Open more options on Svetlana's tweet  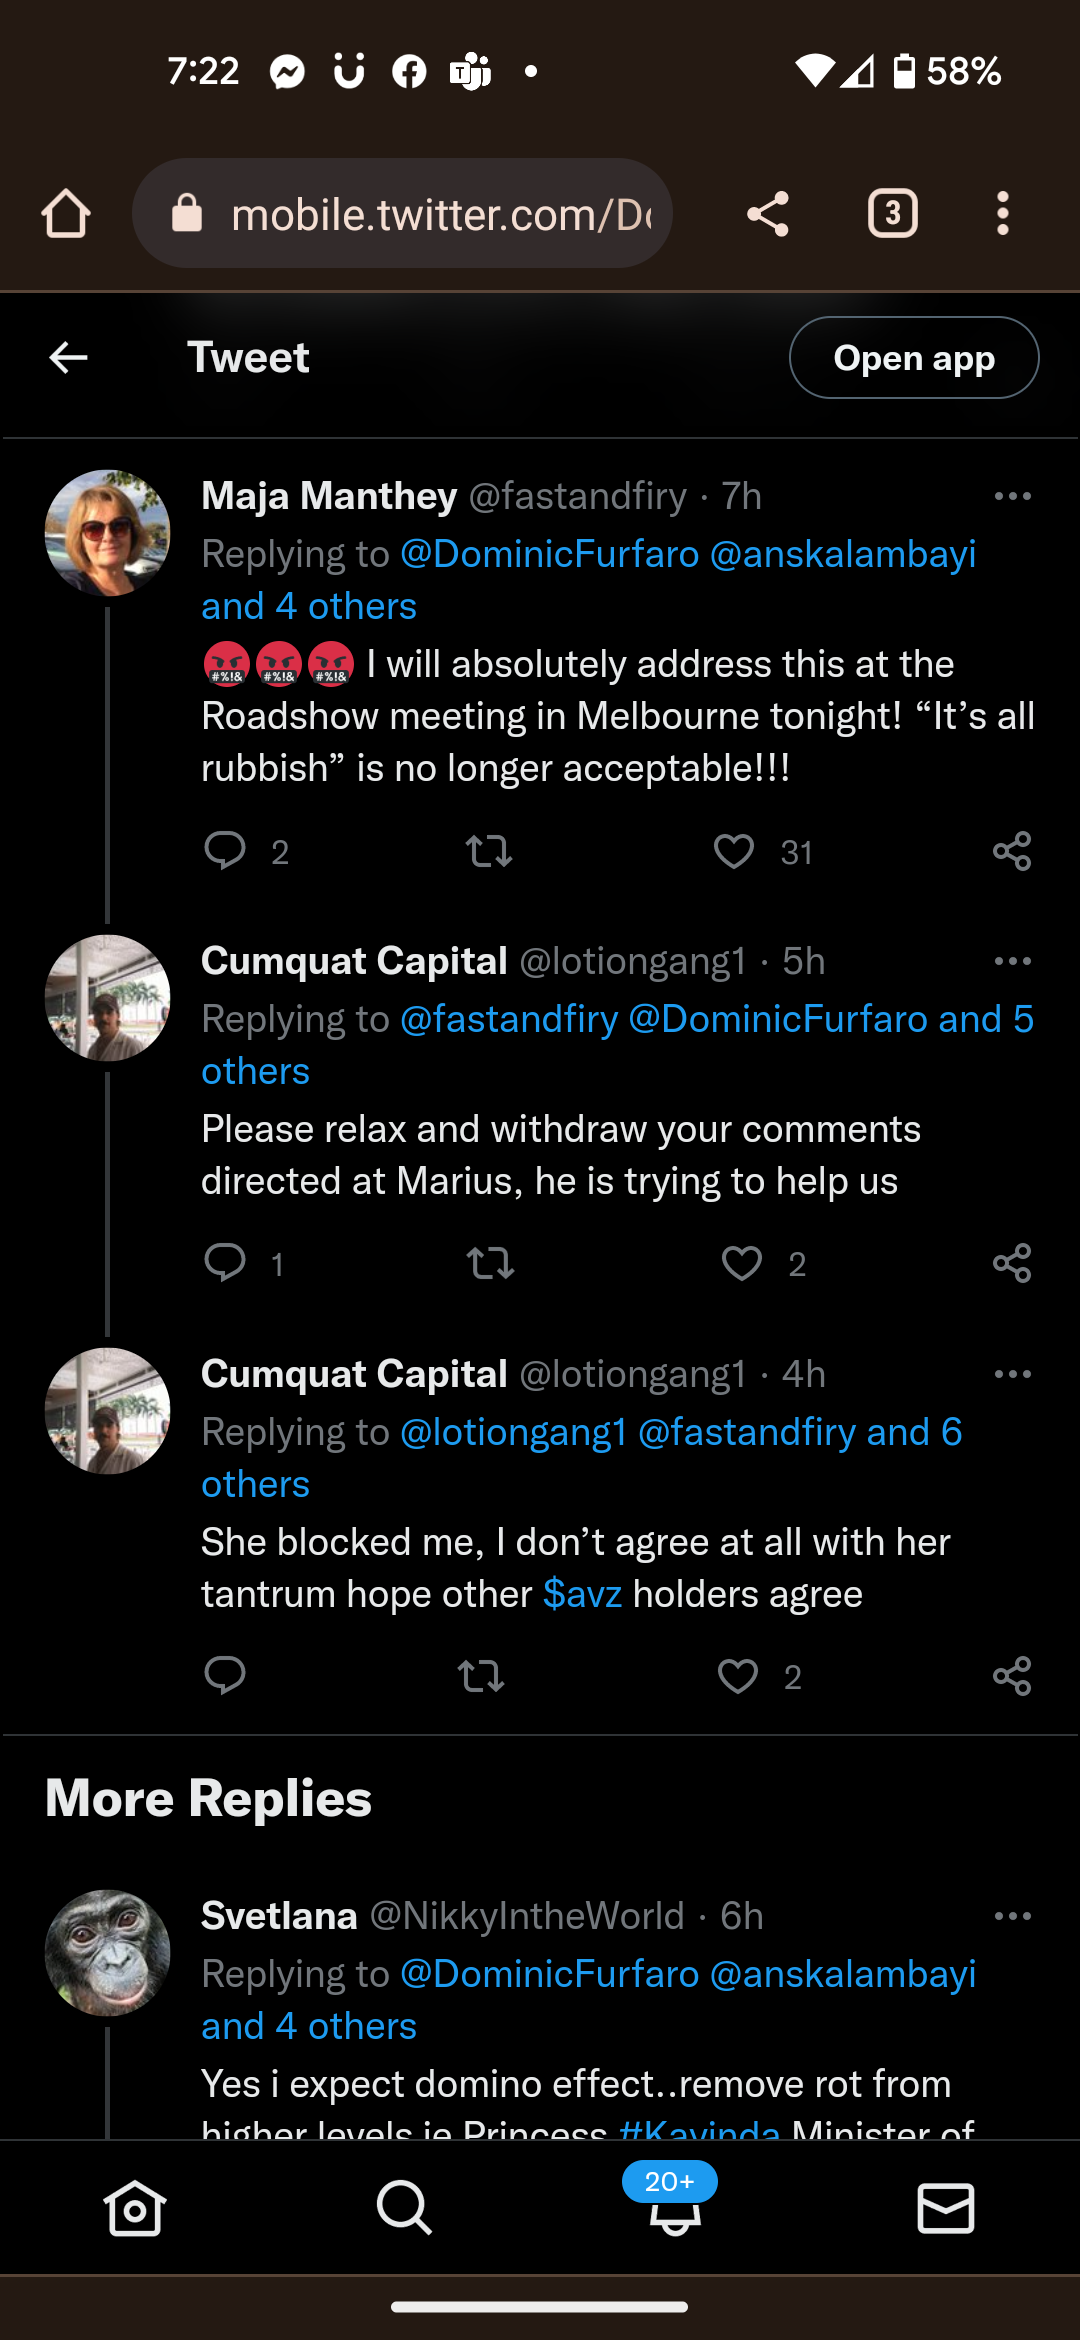[1012, 1916]
